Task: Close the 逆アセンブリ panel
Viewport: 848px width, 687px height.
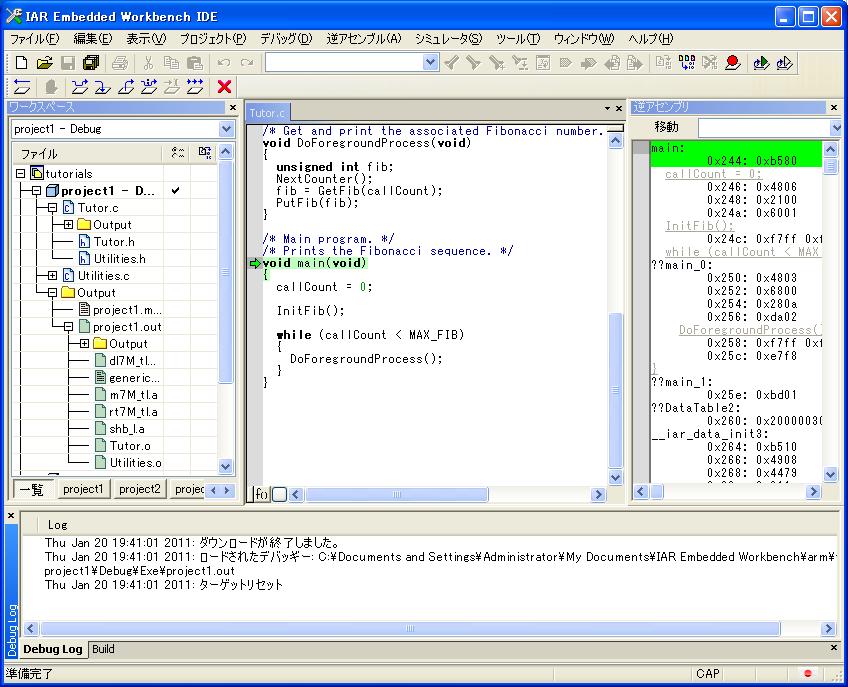Action: tap(834, 108)
